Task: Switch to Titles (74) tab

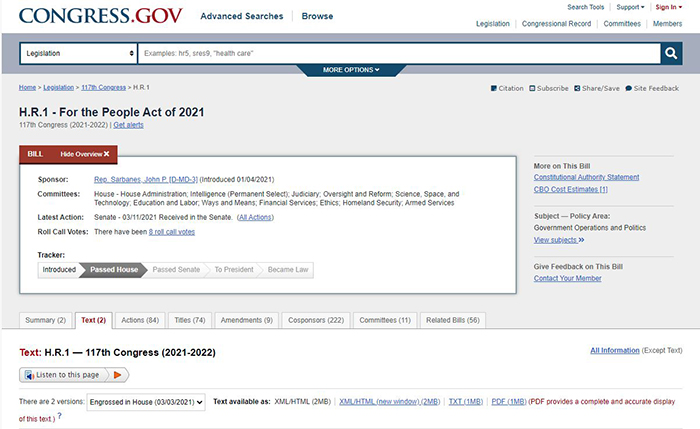Action: (190, 320)
